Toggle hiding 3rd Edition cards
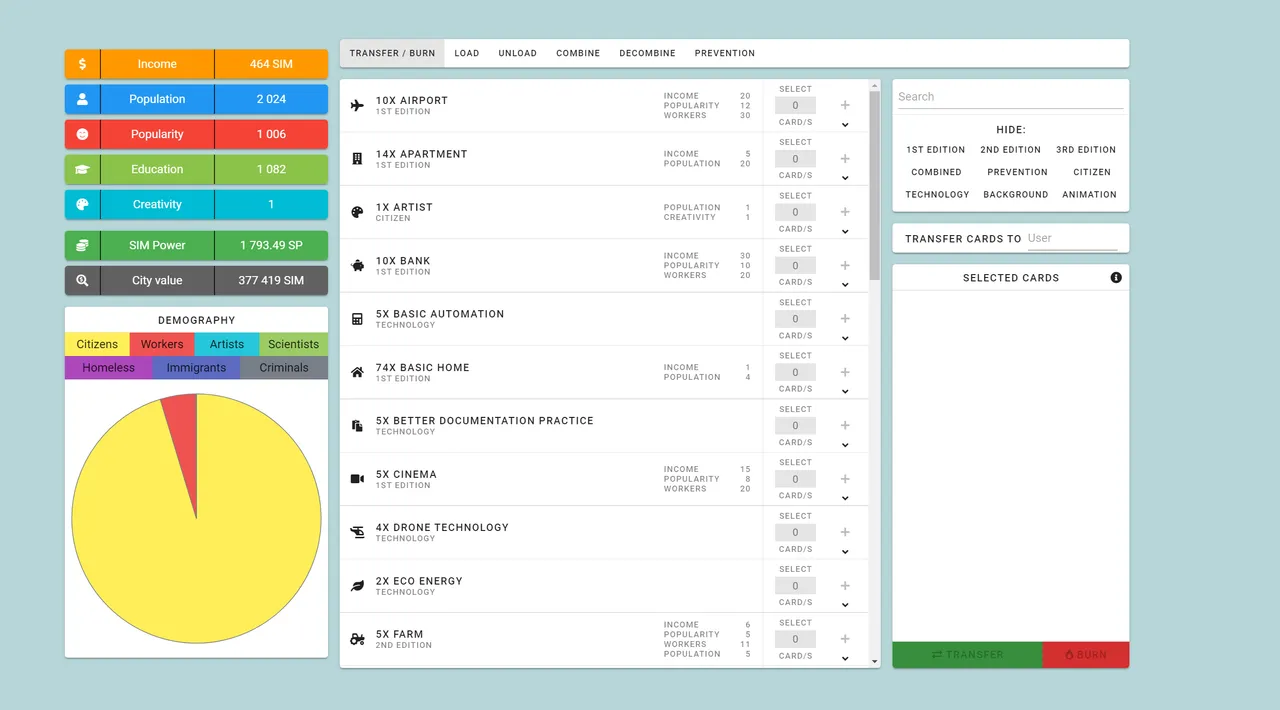The height and width of the screenshot is (710, 1280). (1086, 150)
